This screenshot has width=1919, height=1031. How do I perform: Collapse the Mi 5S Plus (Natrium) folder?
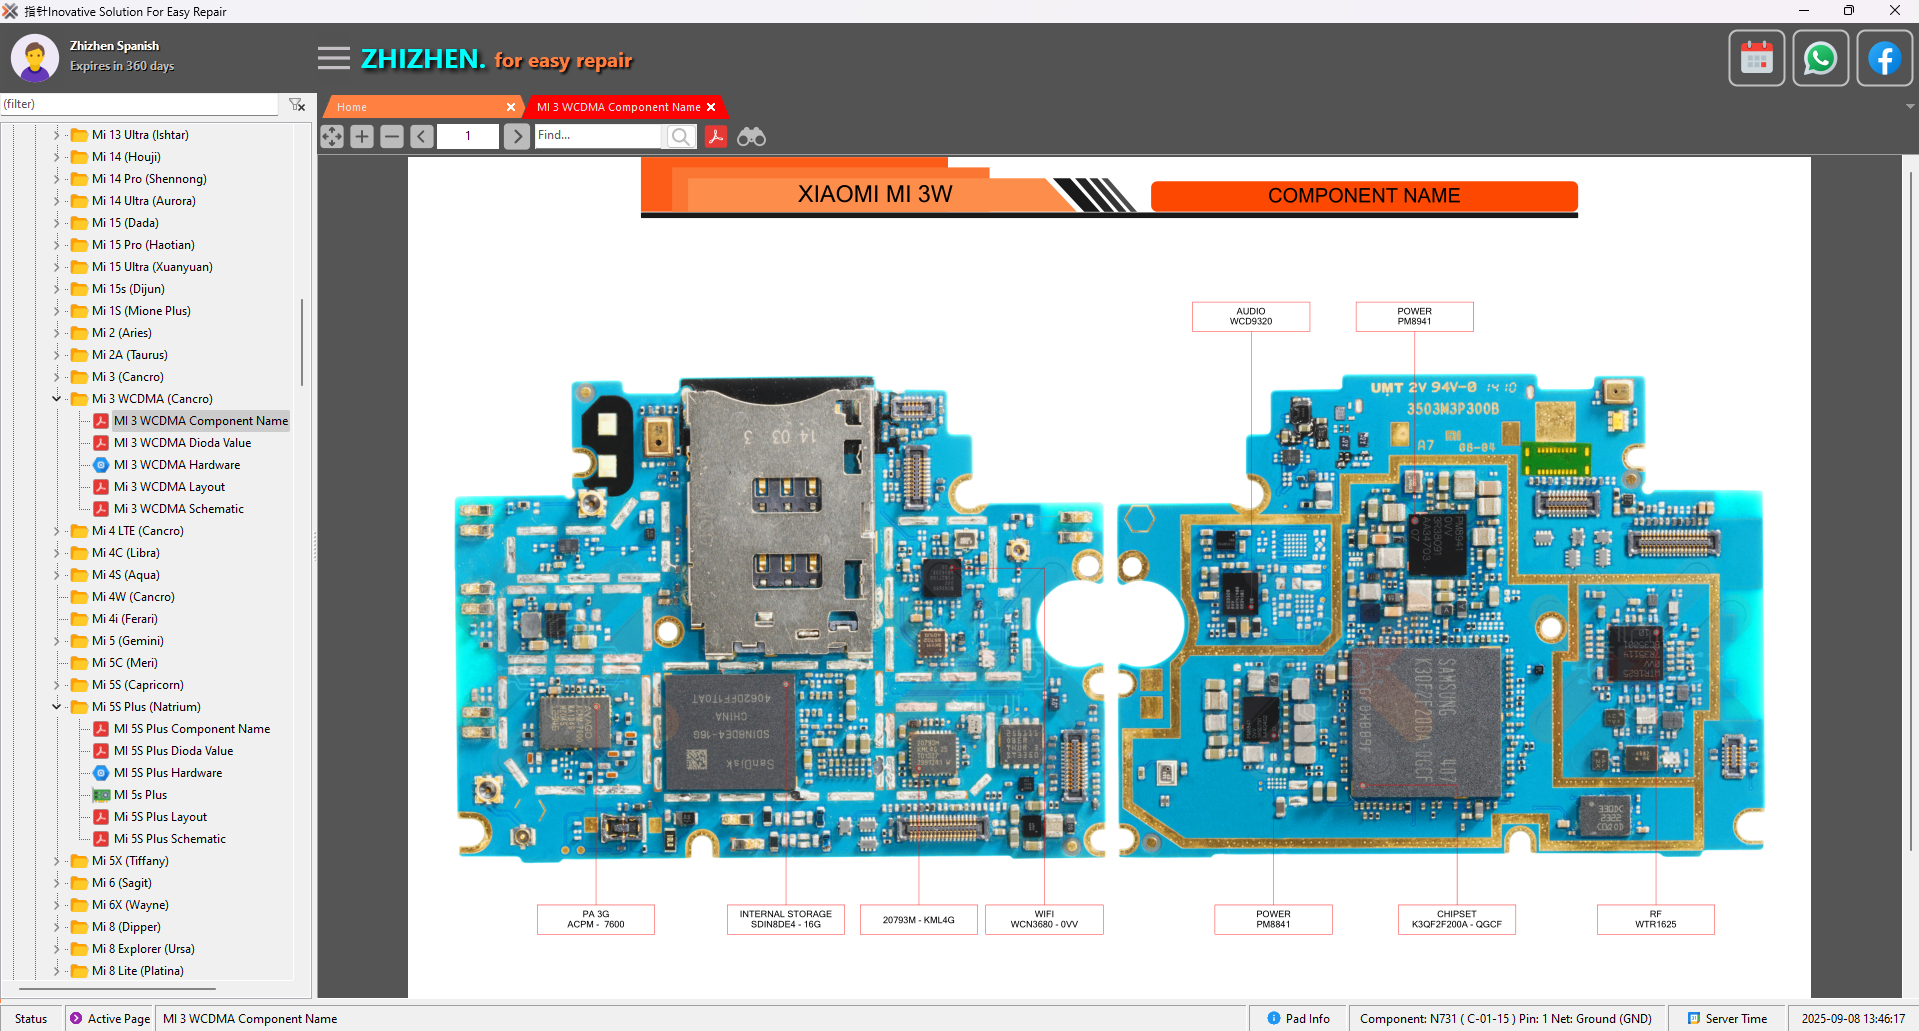pyautogui.click(x=56, y=707)
